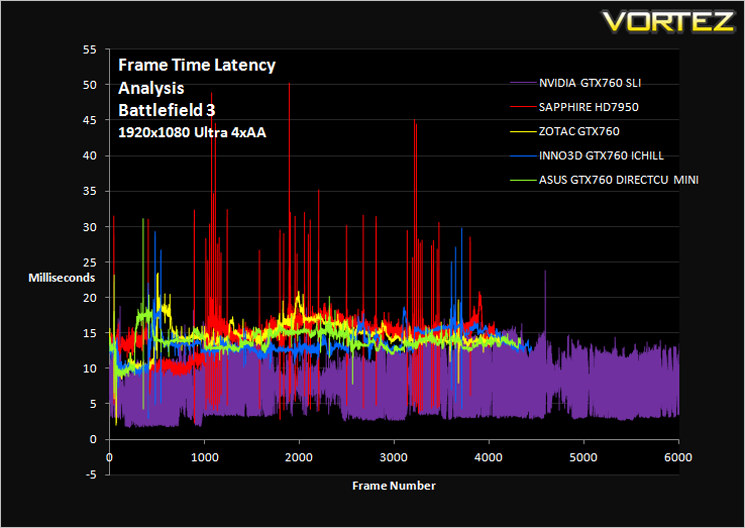
Task: Click the 2000 x-axis tick label
Action: [x=299, y=458]
